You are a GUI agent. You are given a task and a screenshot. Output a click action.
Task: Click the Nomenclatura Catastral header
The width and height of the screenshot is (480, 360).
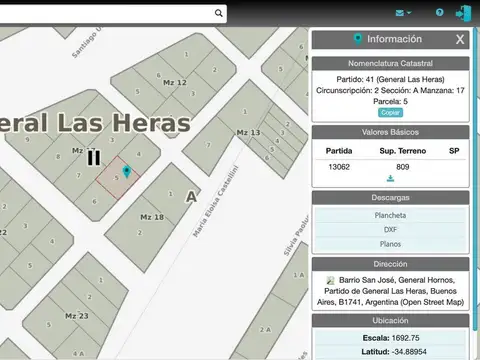tap(390, 63)
